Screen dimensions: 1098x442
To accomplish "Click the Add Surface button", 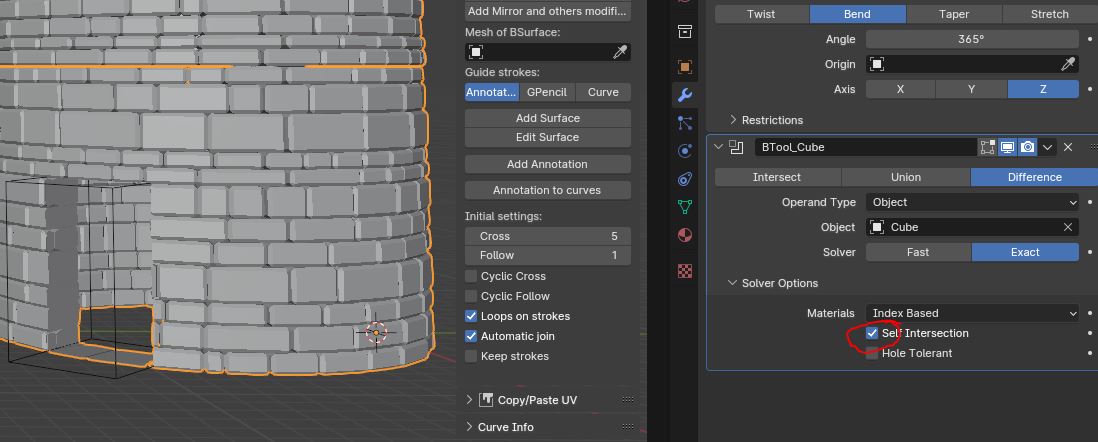I will click(547, 118).
